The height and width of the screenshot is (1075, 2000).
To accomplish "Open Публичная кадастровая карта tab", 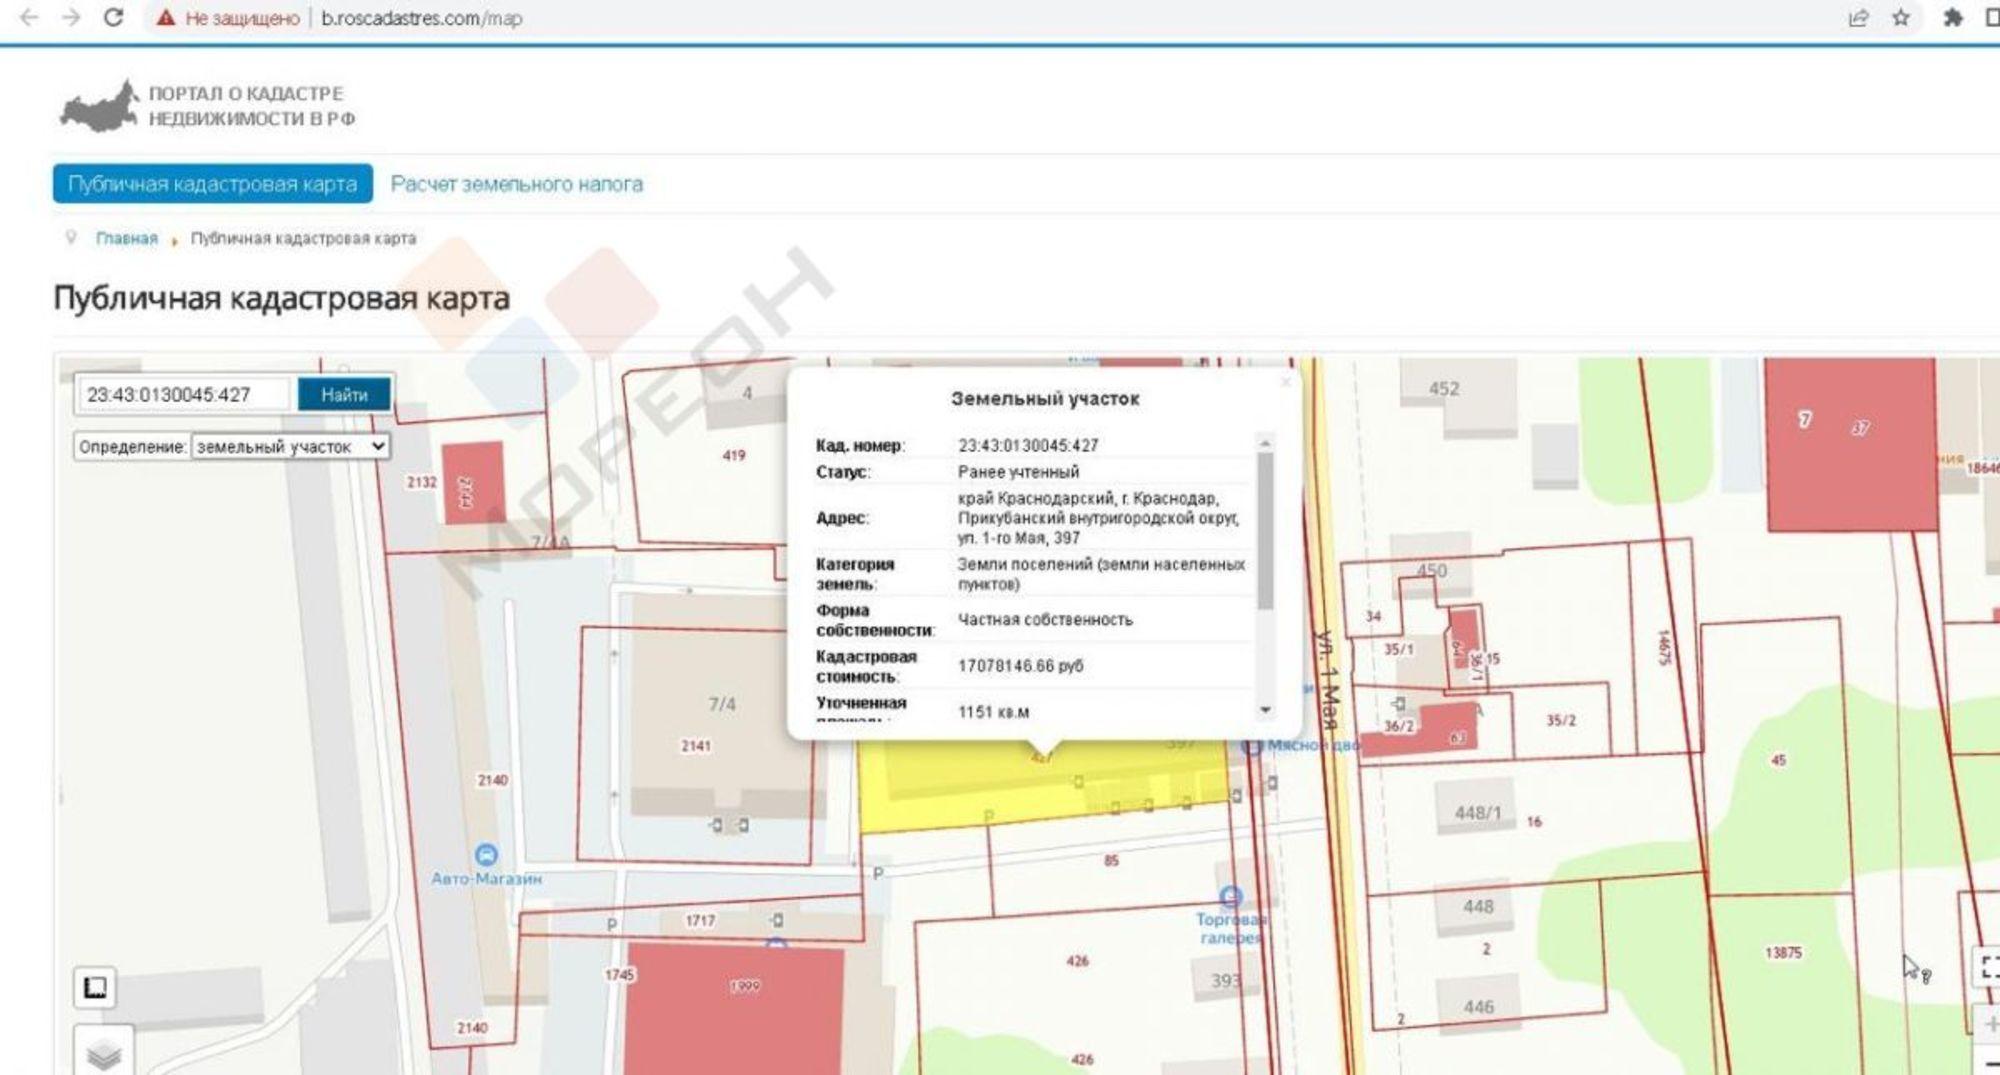I will point(212,184).
